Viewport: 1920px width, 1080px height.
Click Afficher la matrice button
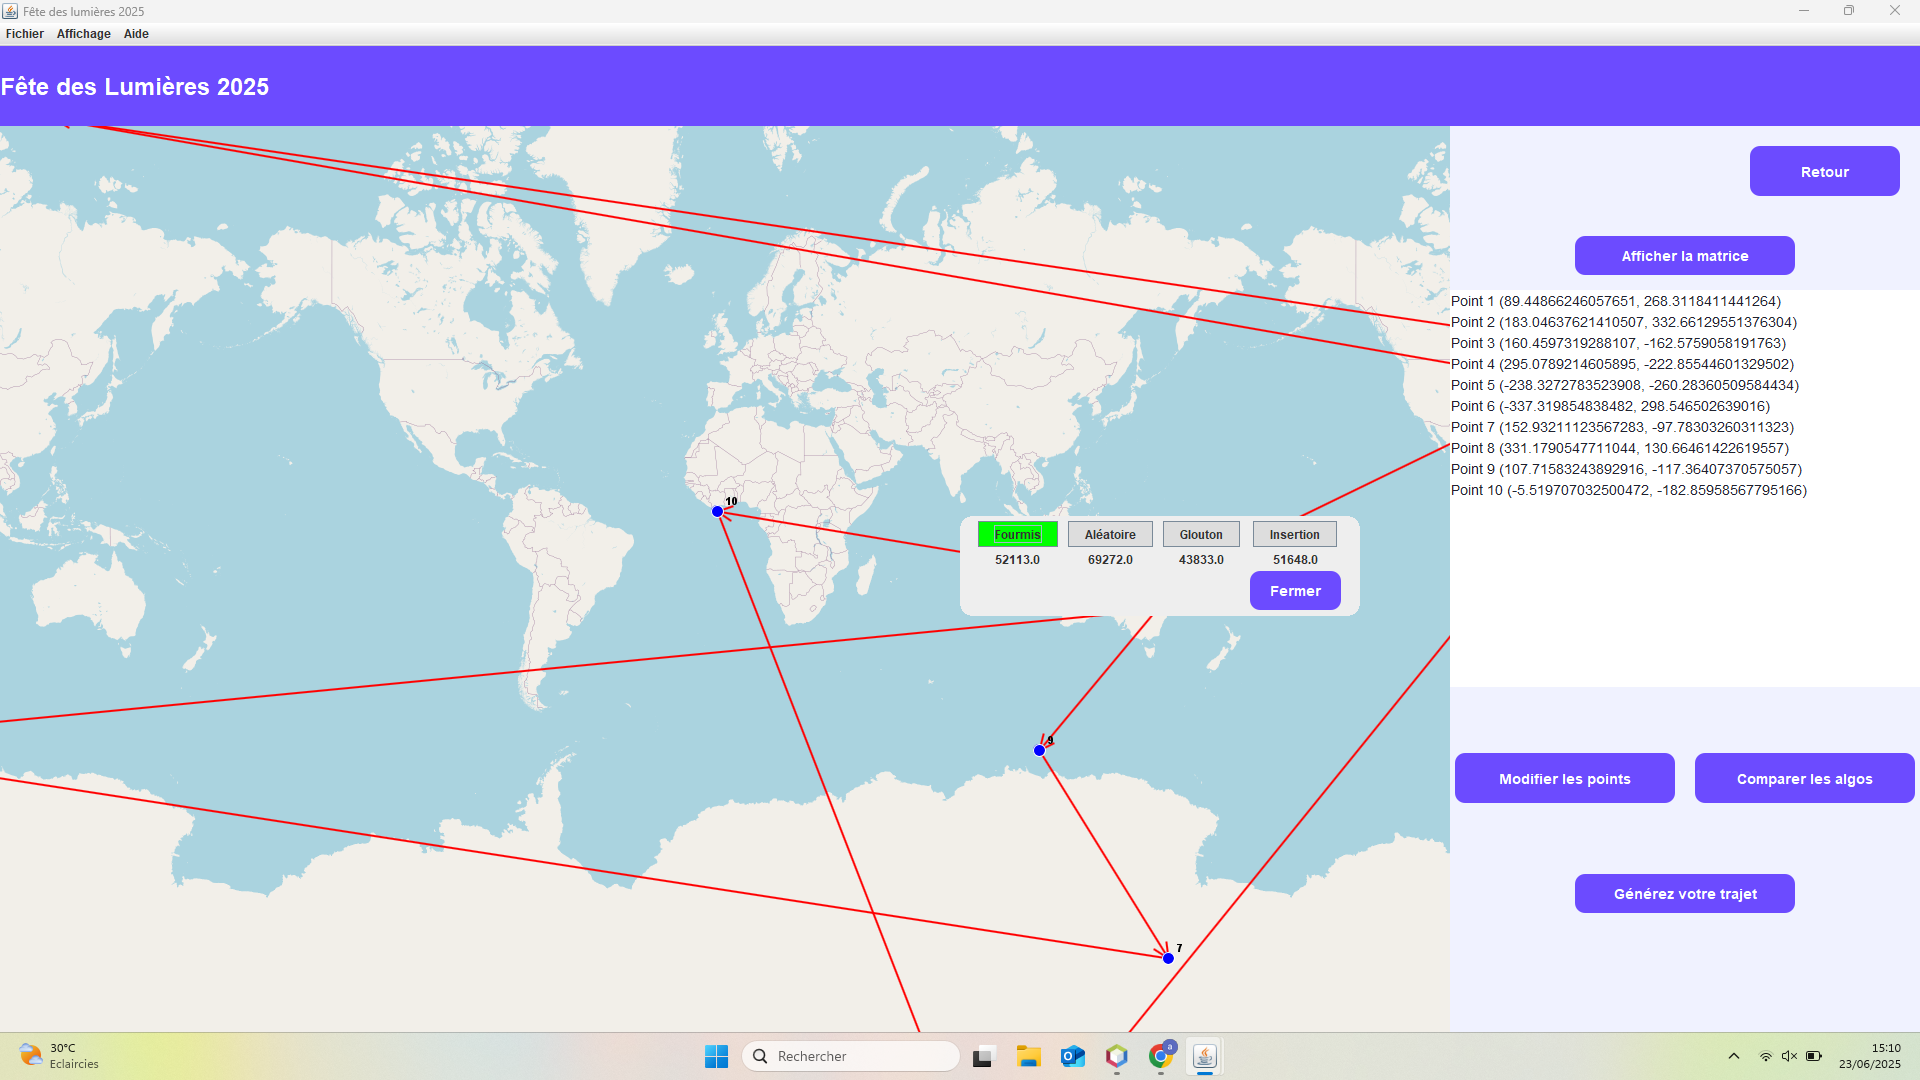[x=1684, y=256]
